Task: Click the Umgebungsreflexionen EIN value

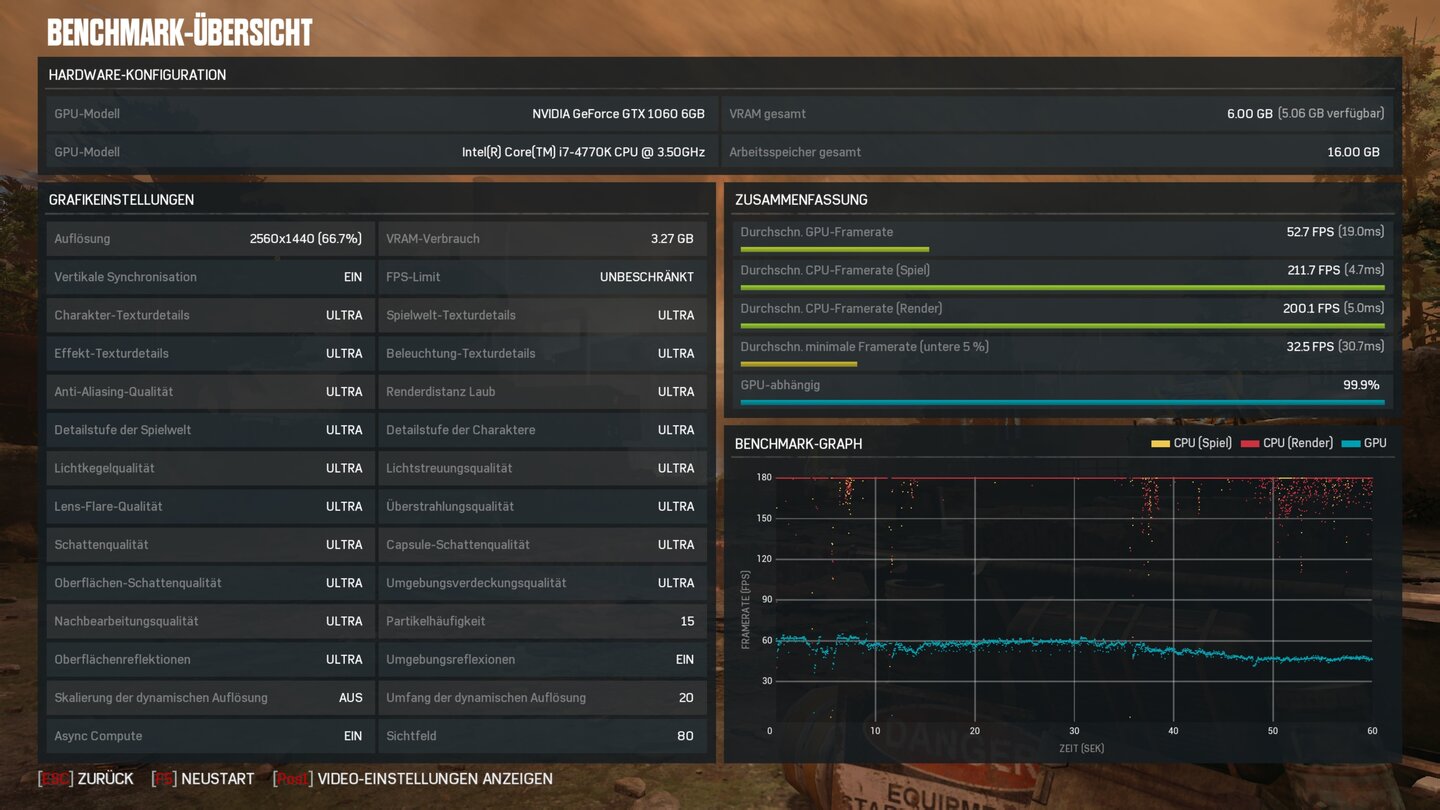Action: (685, 659)
